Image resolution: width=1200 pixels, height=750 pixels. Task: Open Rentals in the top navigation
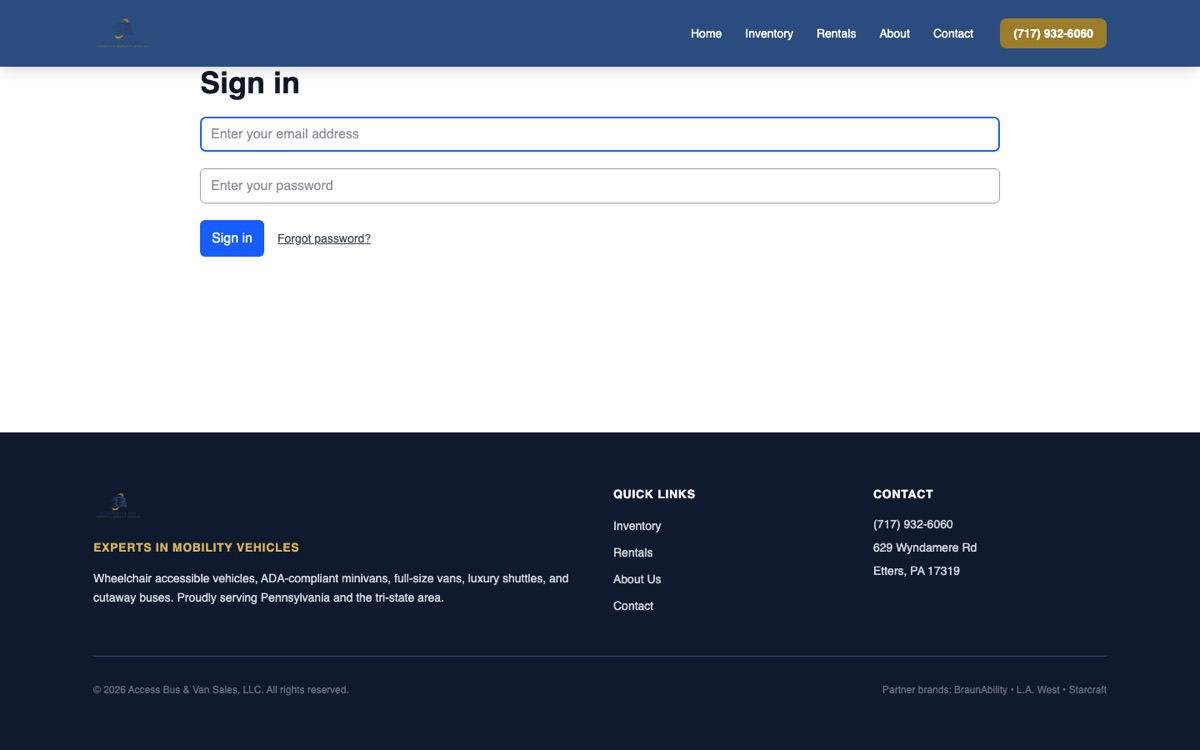[836, 33]
